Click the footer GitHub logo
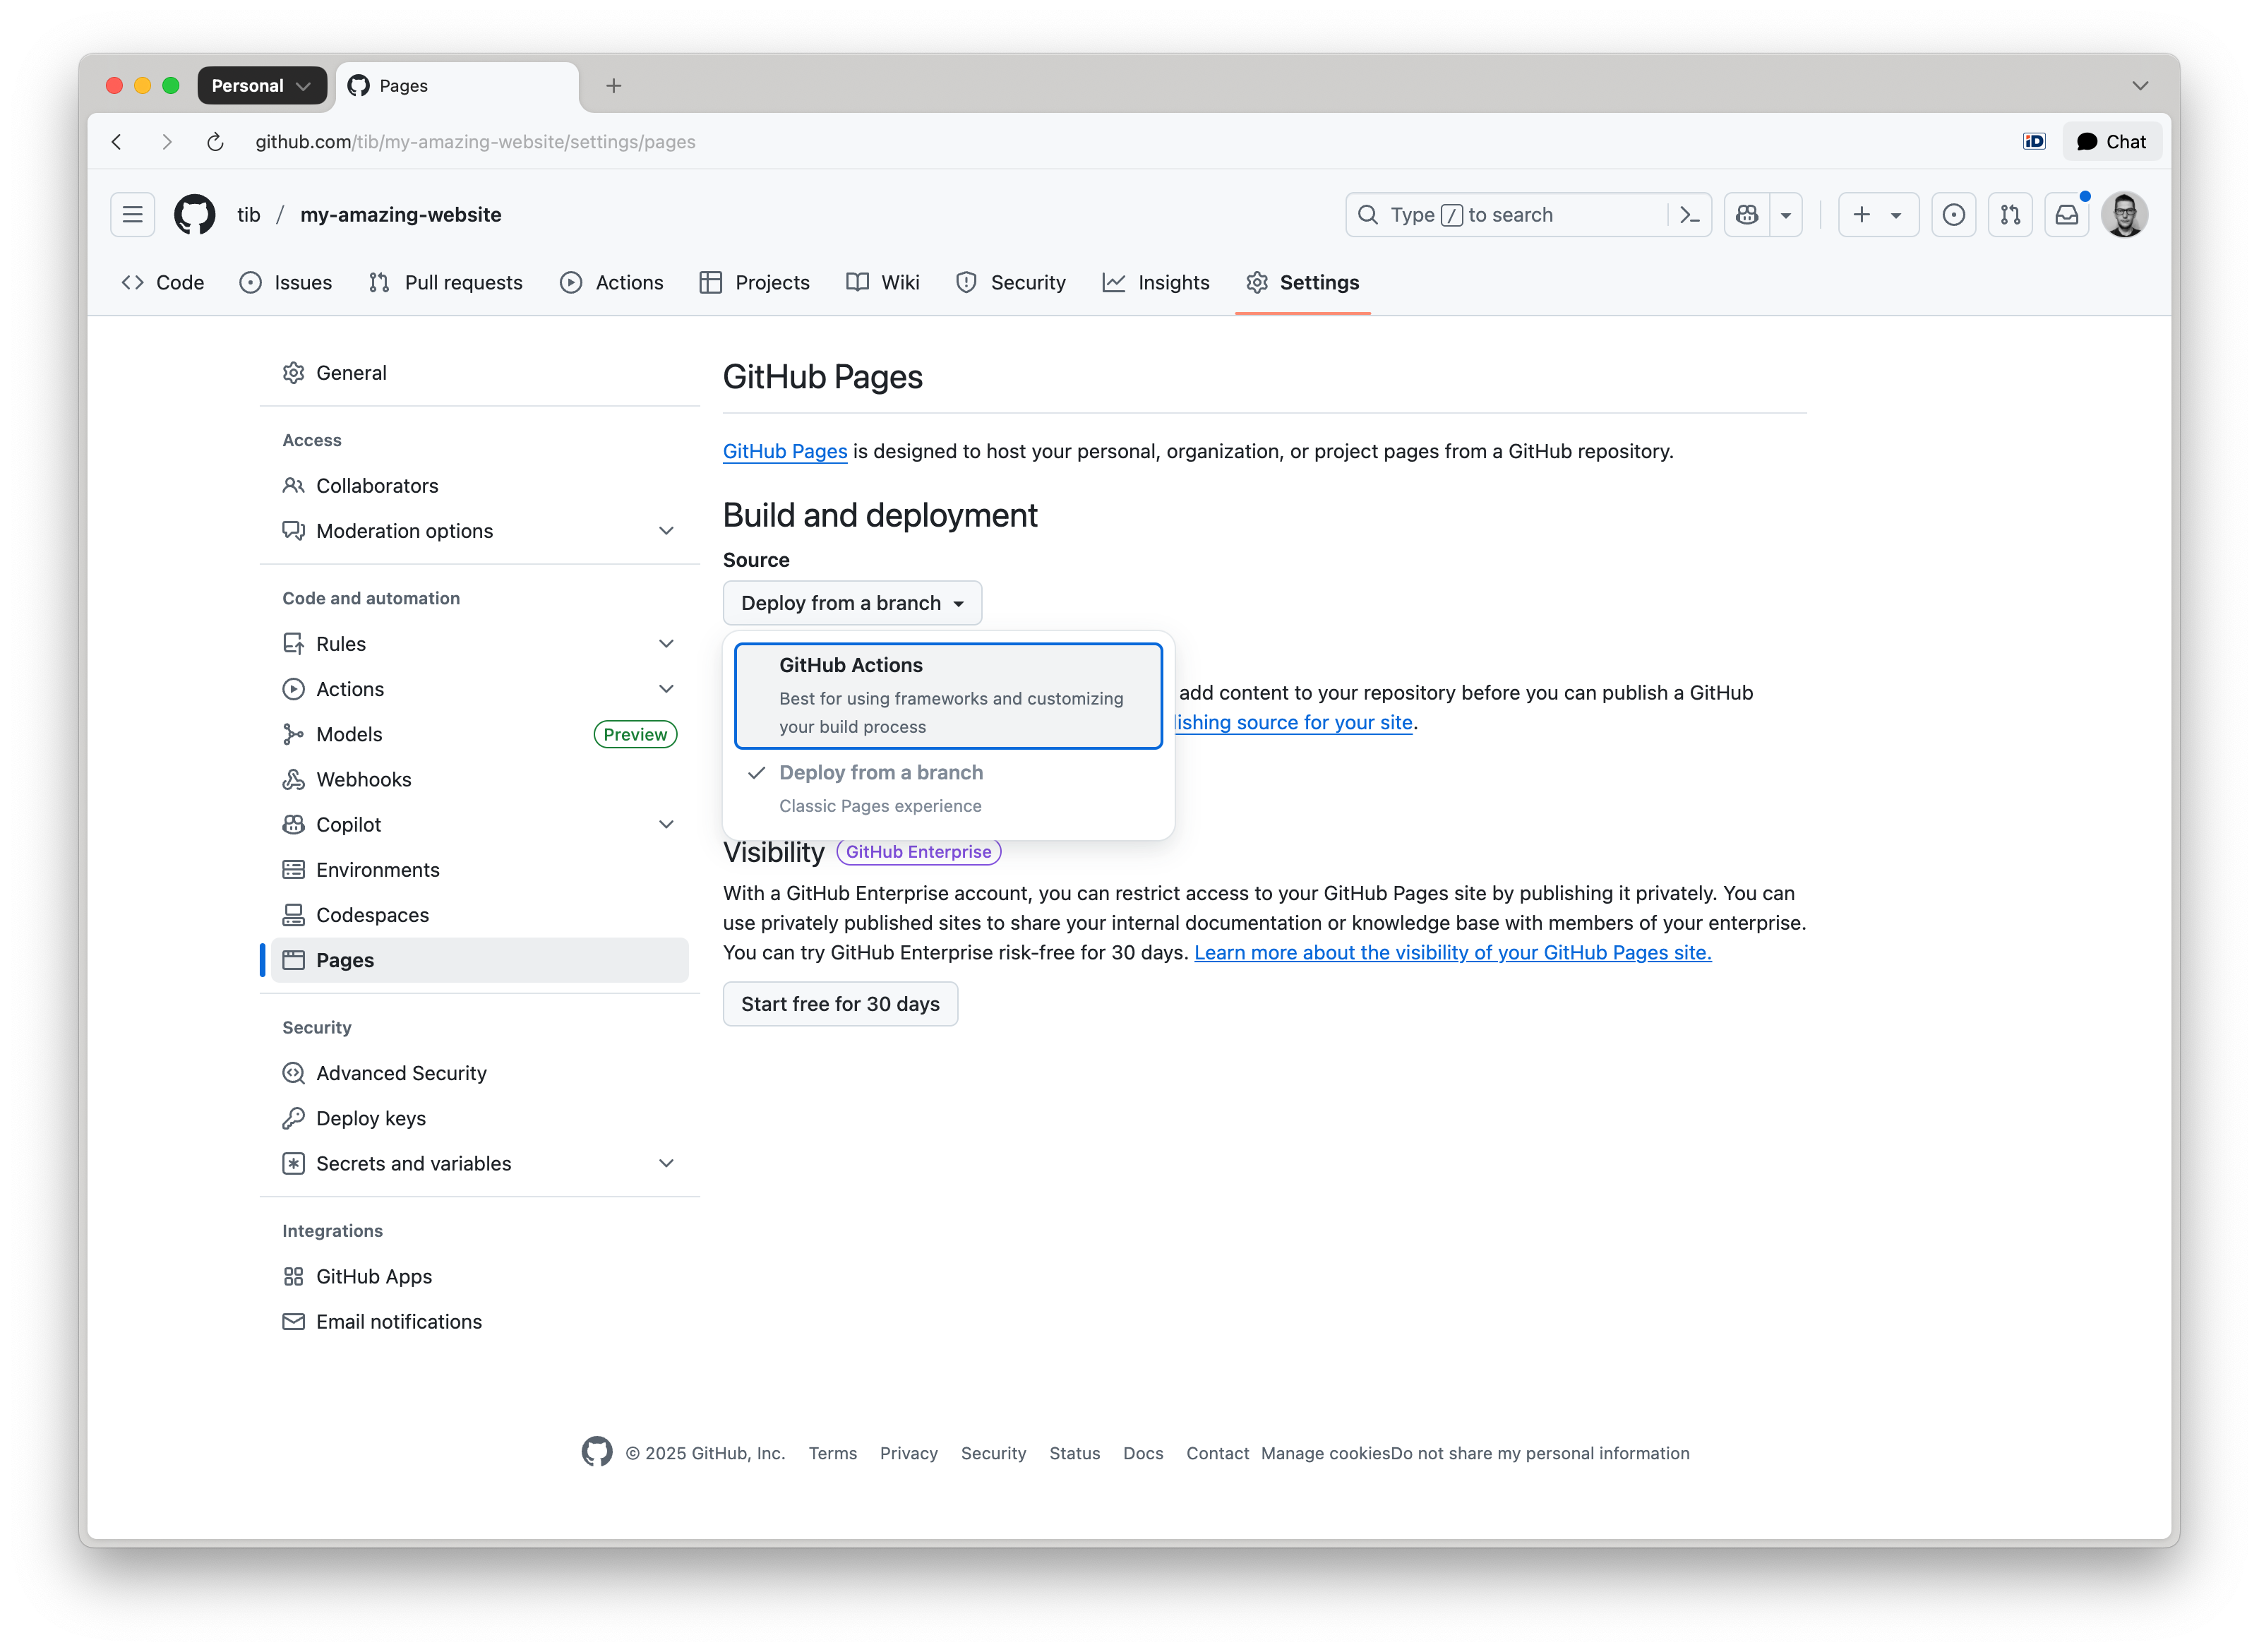This screenshot has width=2259, height=1652. pos(597,1452)
